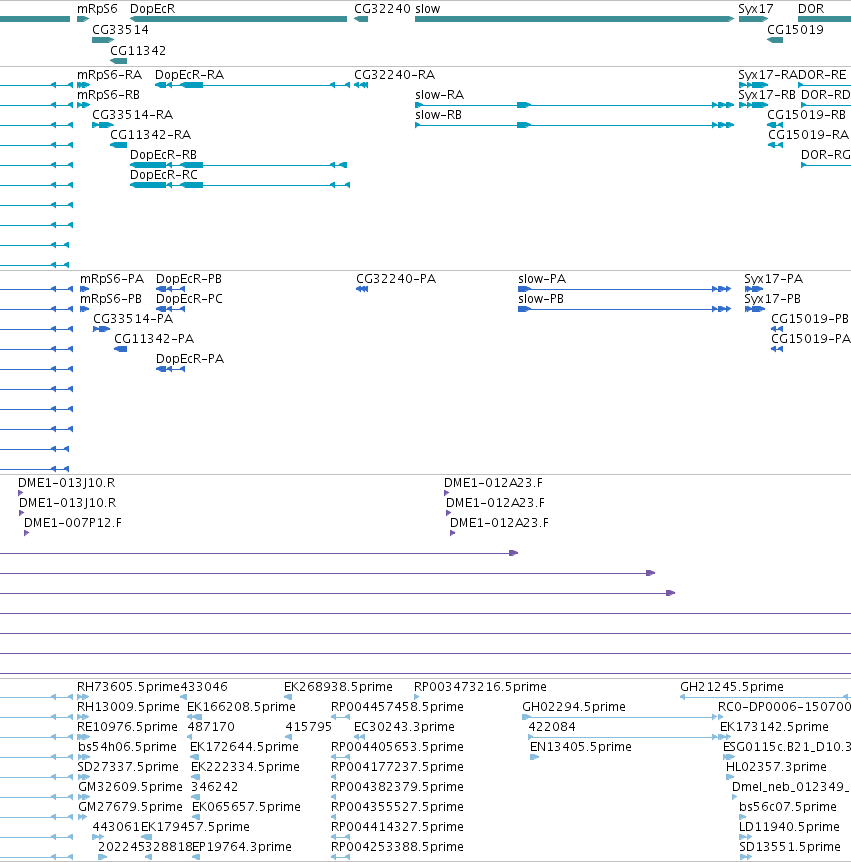851x862 pixels.
Task: Select the mRpS6-PB protein label
Action: tap(111, 299)
